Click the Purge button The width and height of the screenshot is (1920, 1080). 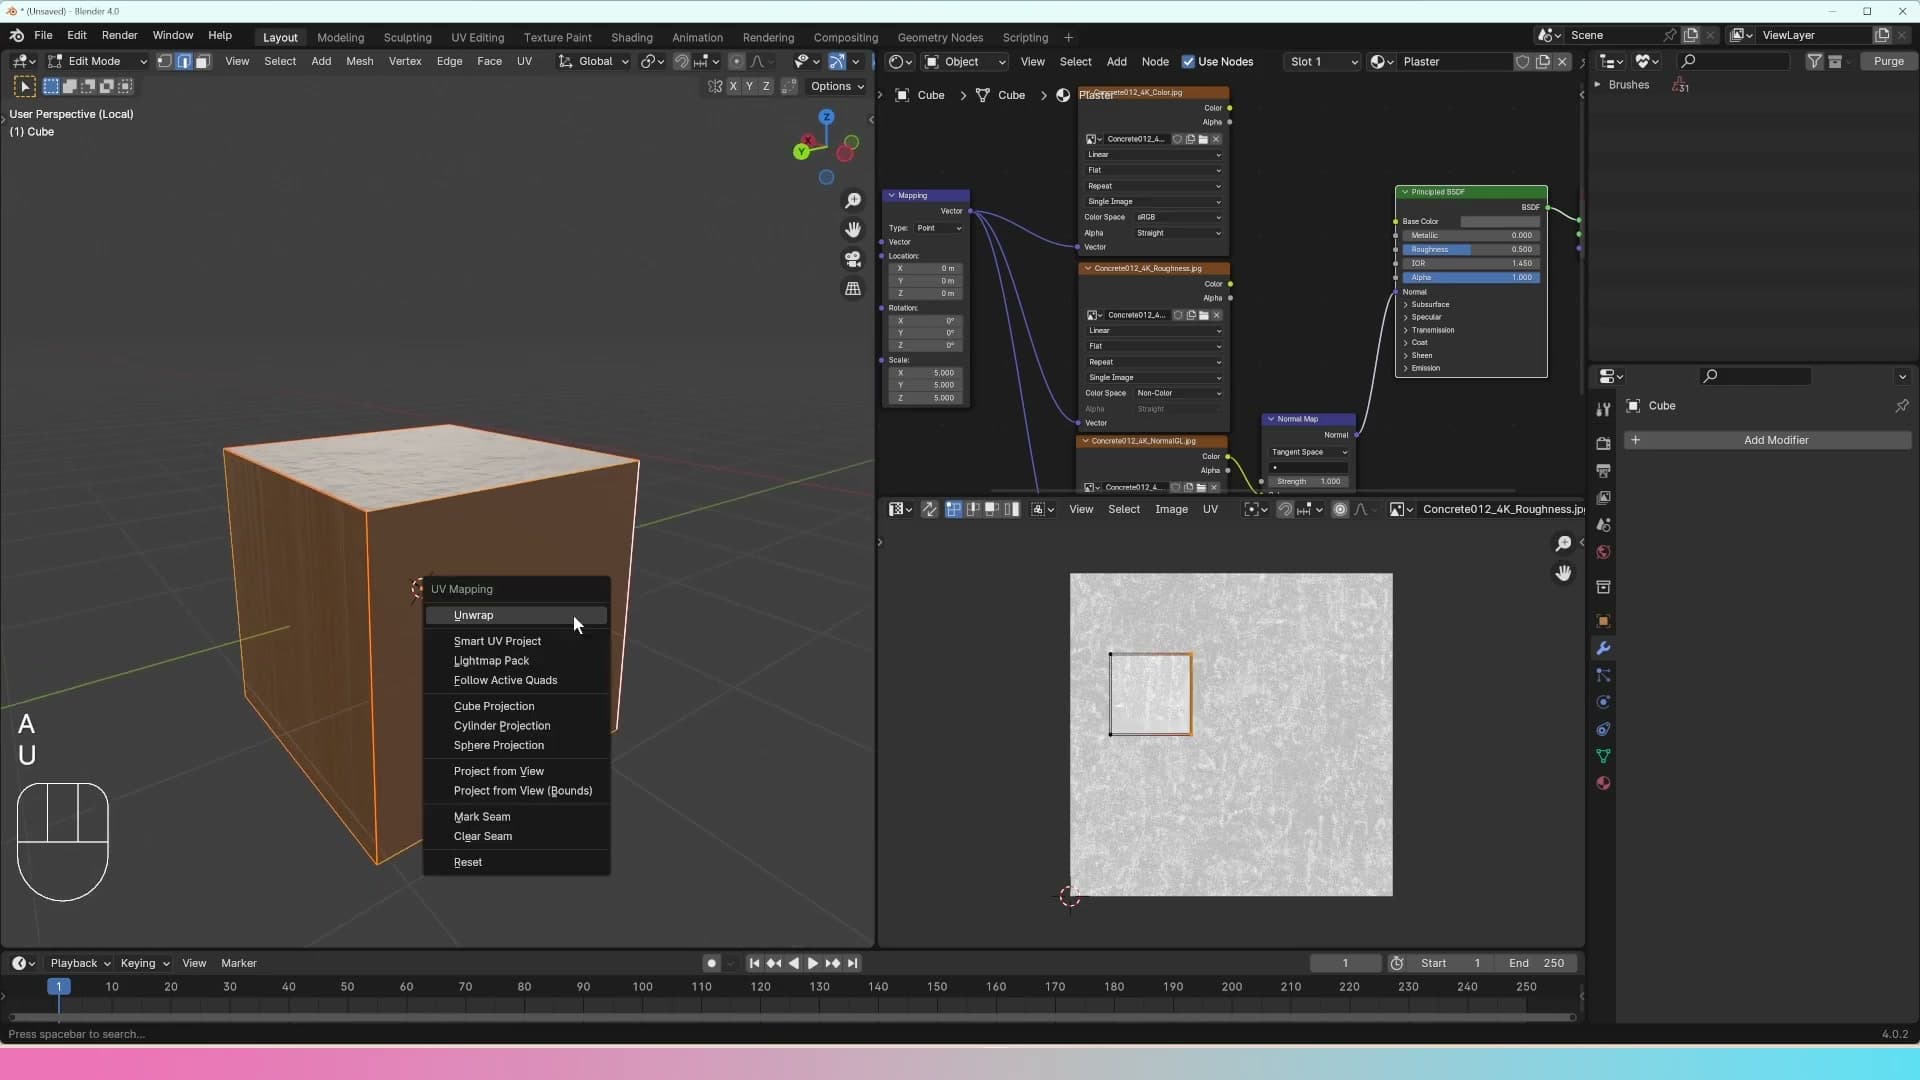point(1888,62)
